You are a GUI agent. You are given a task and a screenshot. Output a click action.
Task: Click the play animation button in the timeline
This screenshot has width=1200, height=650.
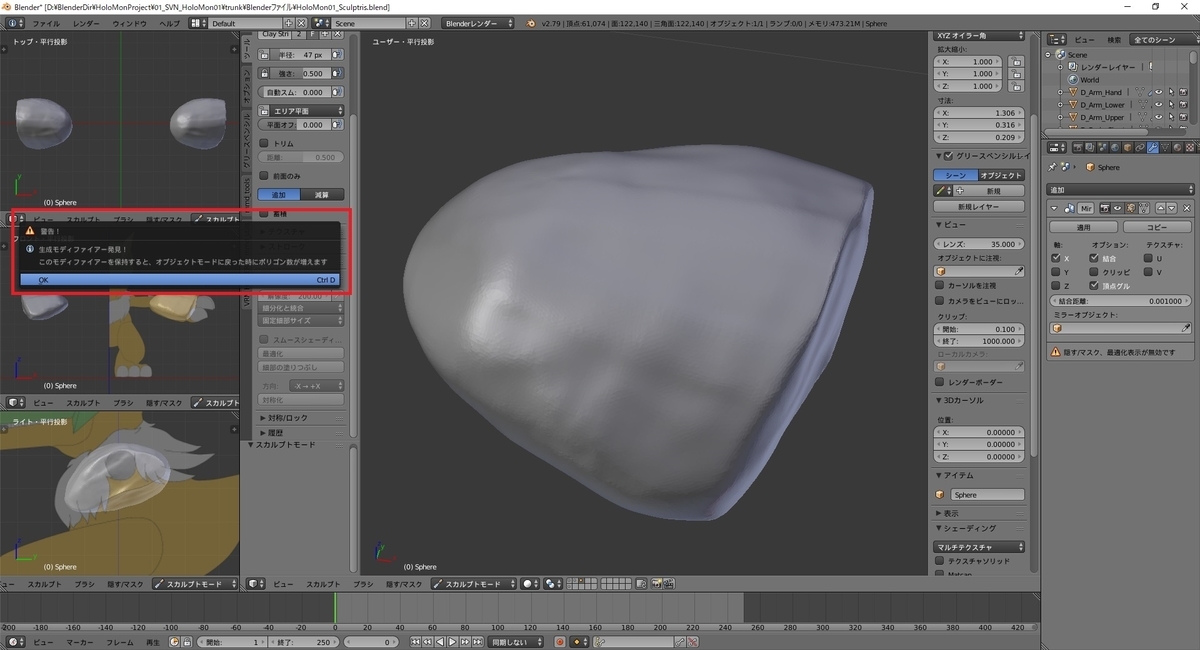click(x=452, y=642)
